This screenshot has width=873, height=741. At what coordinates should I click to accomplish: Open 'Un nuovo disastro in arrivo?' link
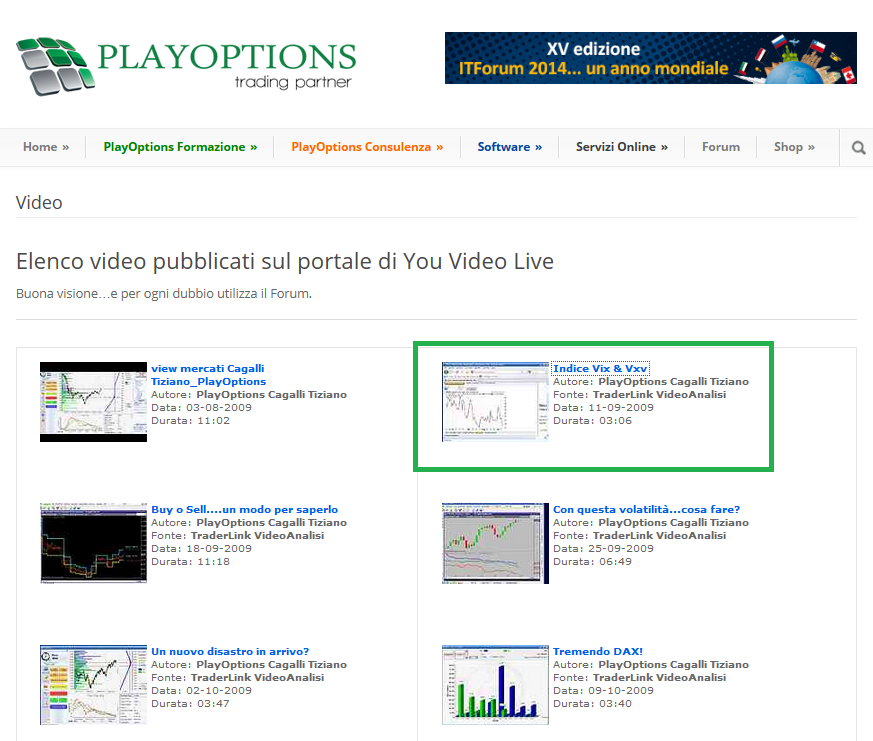click(x=230, y=651)
